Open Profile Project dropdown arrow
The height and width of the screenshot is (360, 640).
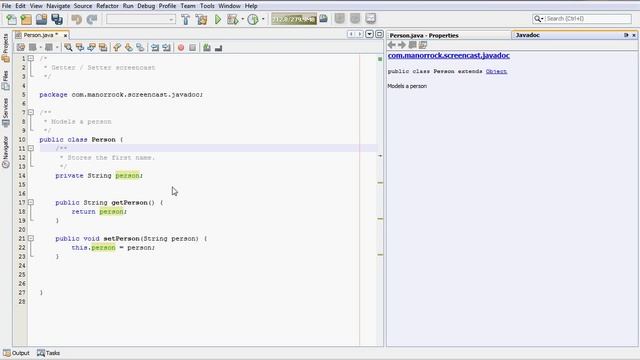coord(263,19)
